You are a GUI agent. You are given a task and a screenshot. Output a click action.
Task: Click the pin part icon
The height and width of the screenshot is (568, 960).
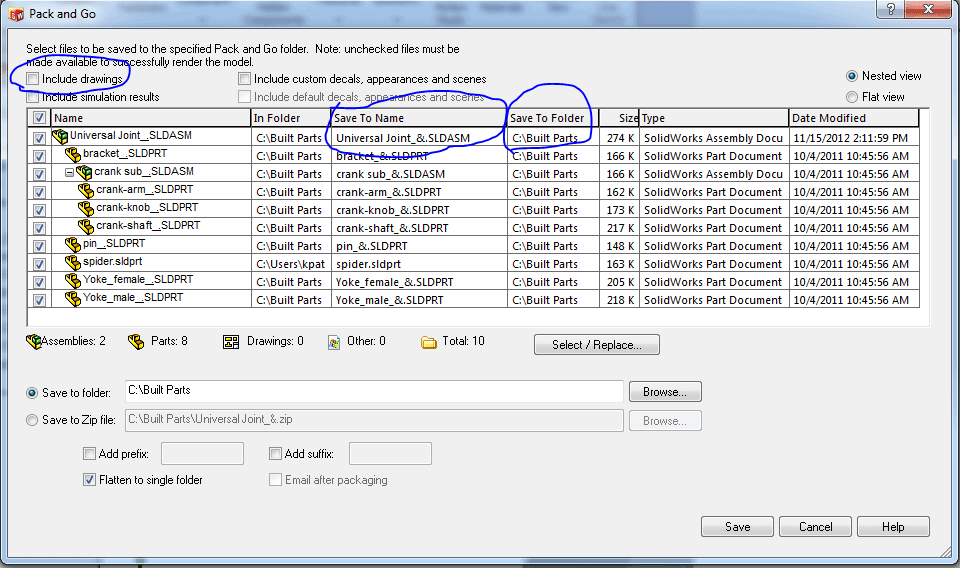(73, 244)
